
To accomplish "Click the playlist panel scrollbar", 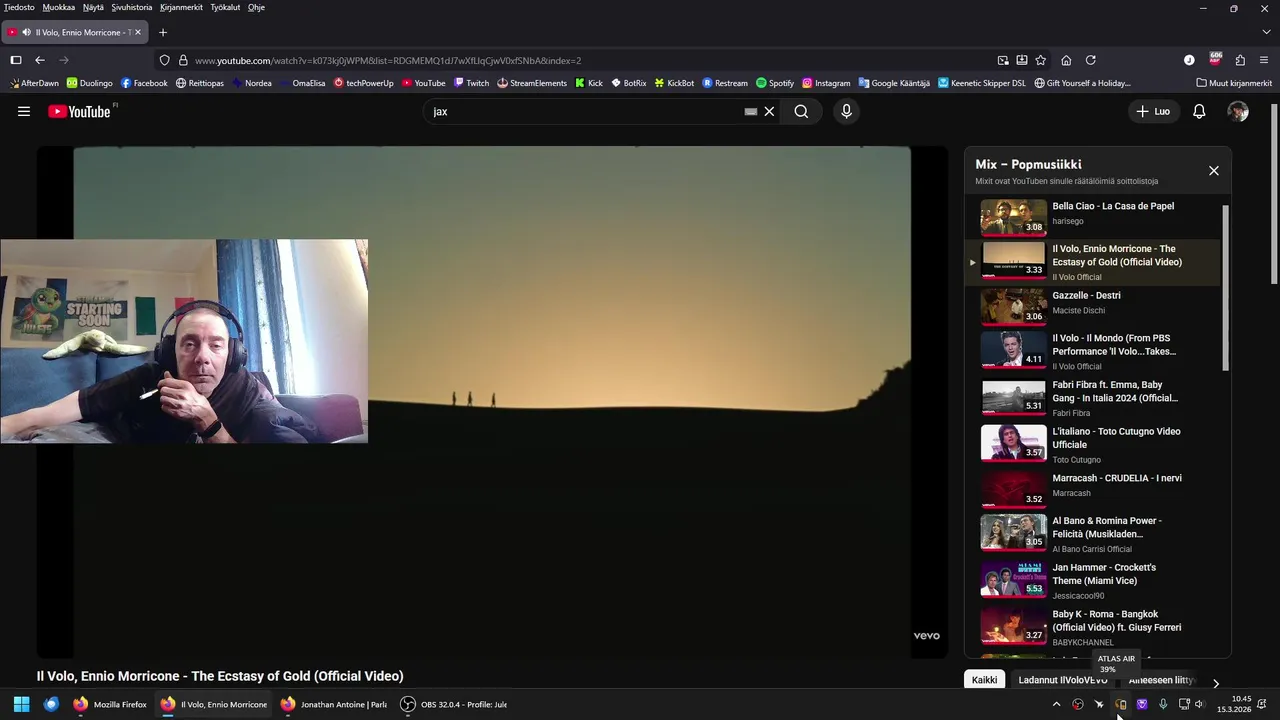I will click(x=1226, y=288).
